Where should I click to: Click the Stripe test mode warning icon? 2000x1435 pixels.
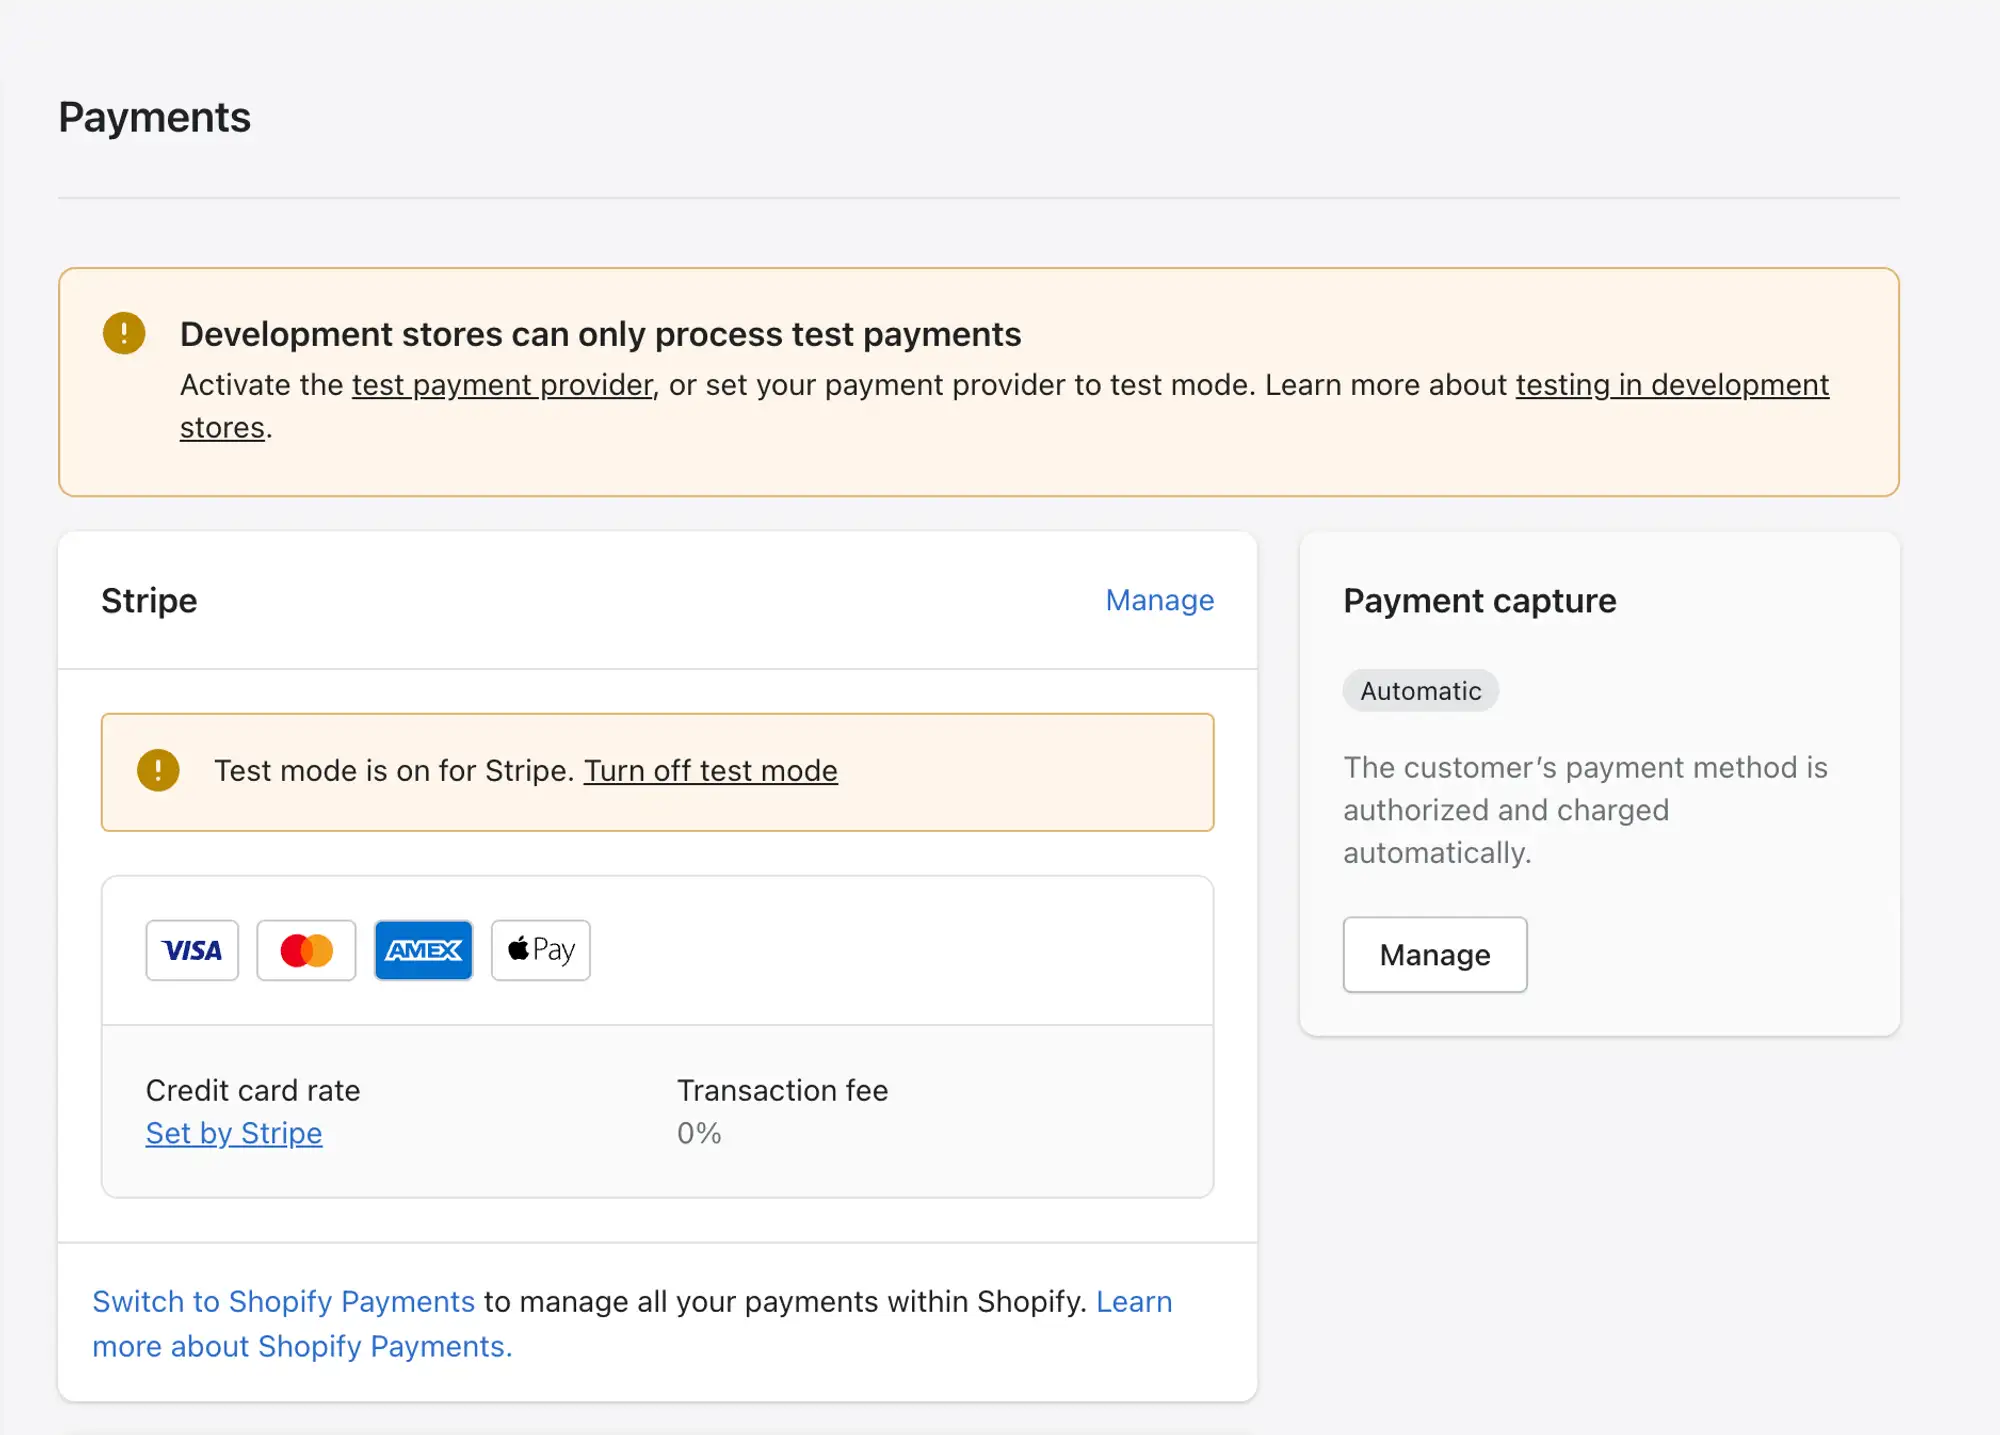pyautogui.click(x=158, y=770)
